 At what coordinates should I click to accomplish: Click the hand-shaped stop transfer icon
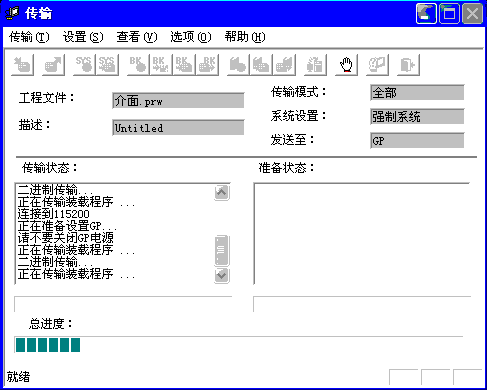point(346,65)
